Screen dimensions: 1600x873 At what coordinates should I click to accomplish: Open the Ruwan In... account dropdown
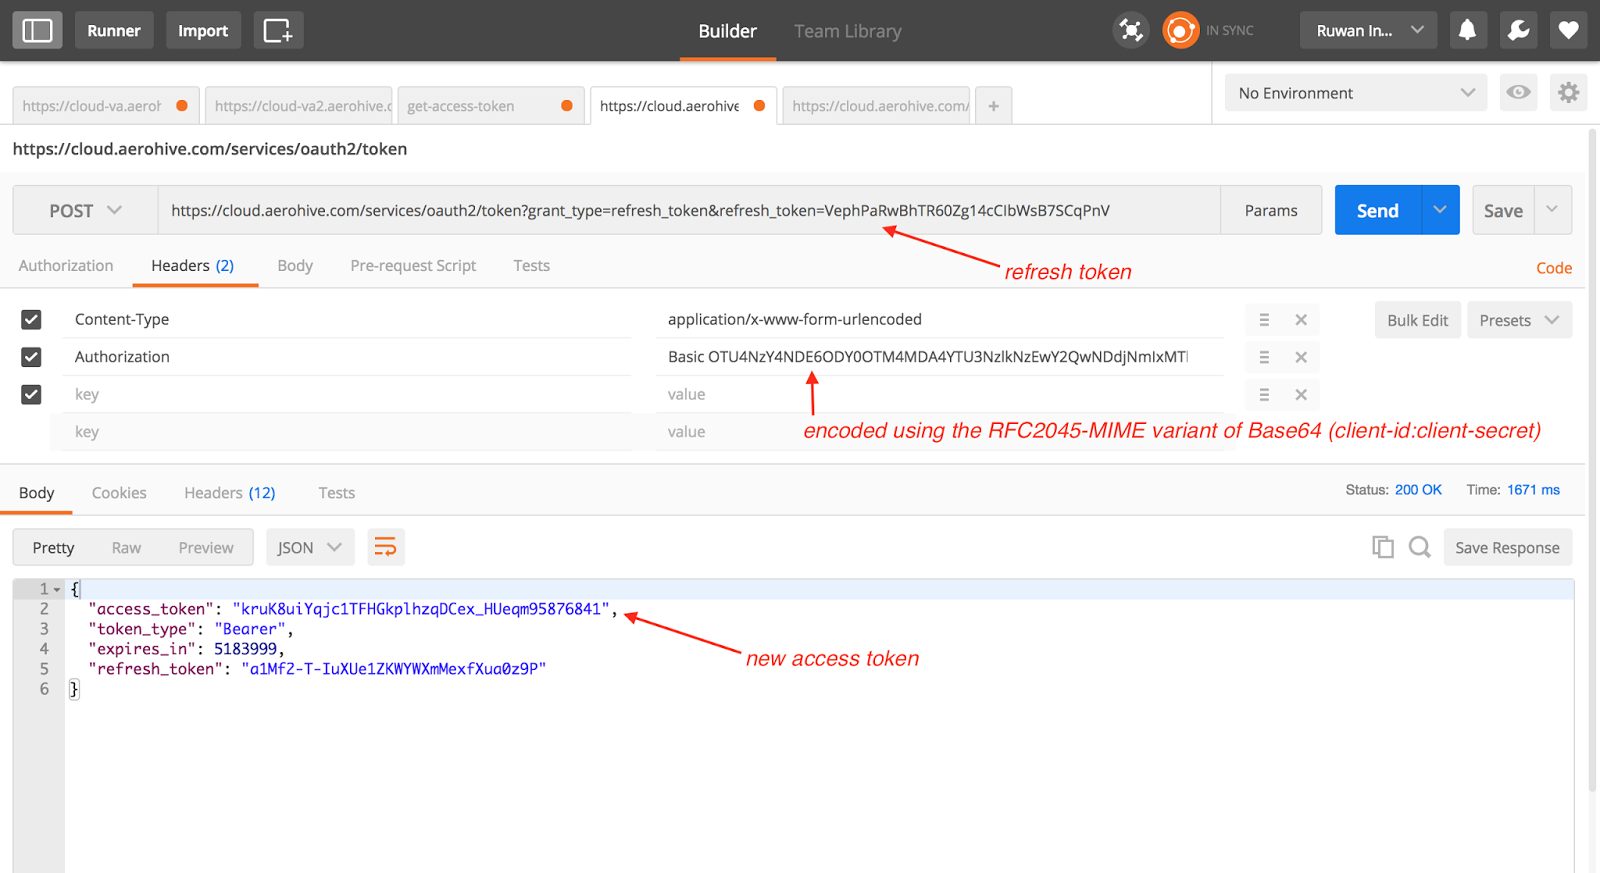point(1368,31)
